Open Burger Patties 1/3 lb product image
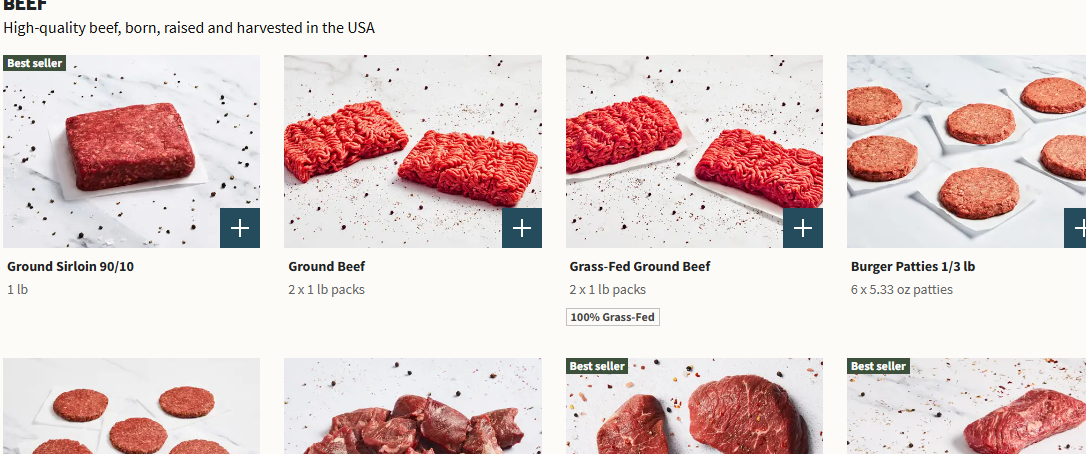1086x454 pixels. [x=966, y=151]
